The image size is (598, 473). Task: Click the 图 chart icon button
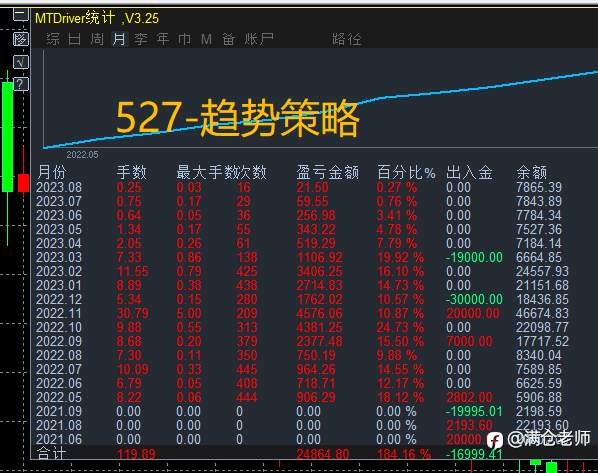point(21,39)
